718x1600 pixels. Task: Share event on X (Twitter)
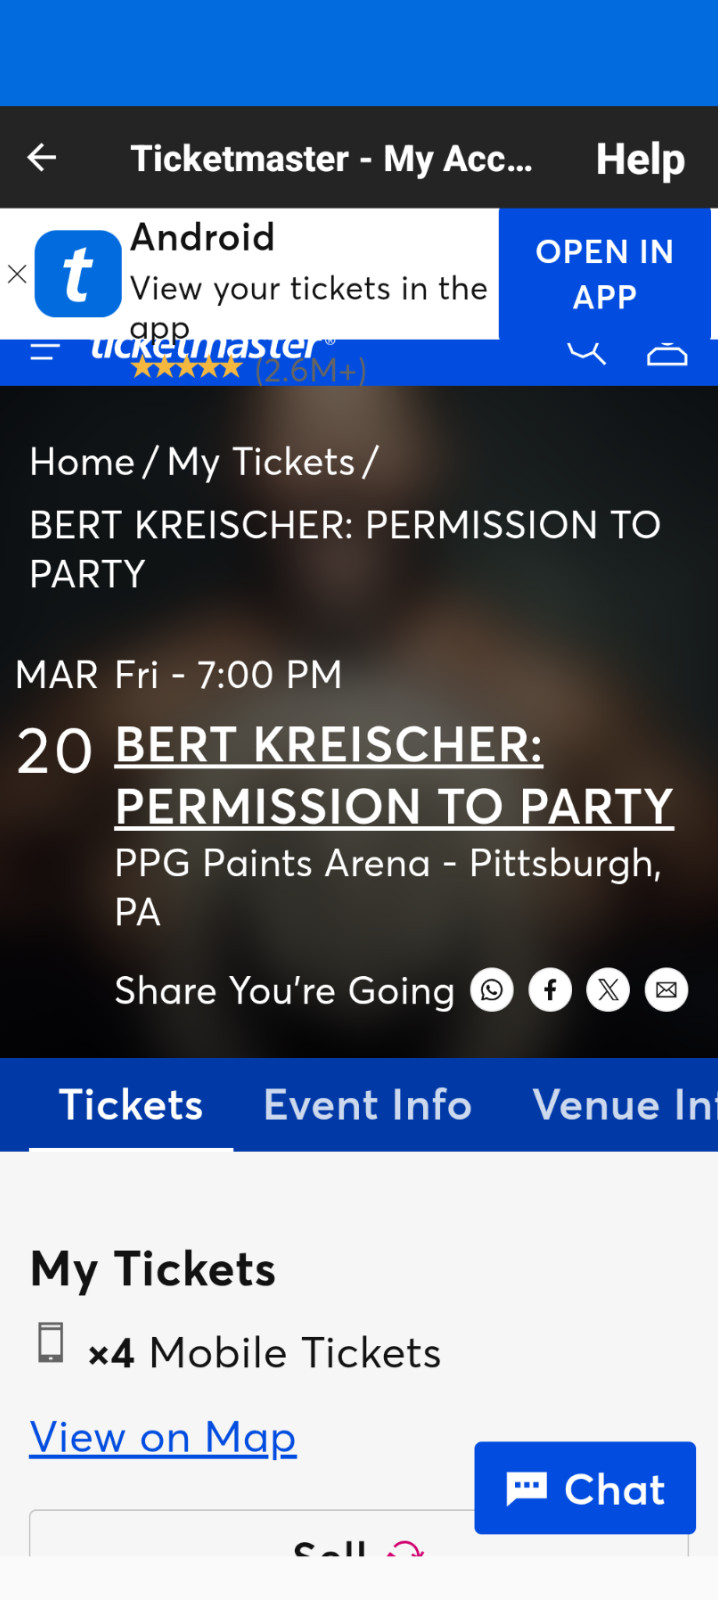pos(608,989)
